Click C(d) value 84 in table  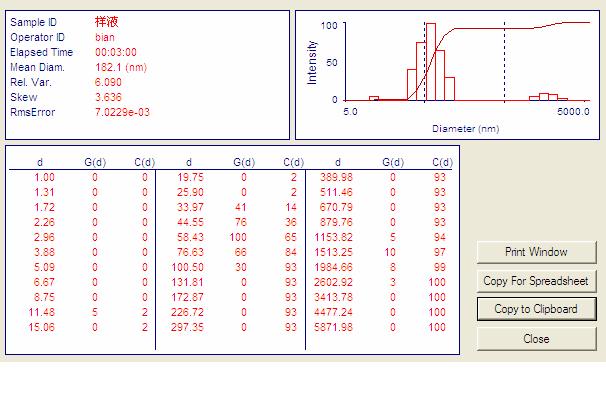point(291,252)
